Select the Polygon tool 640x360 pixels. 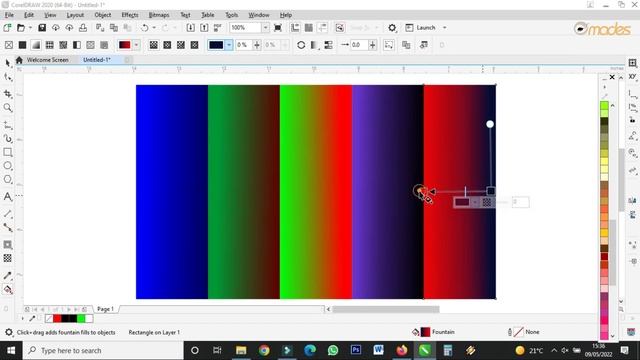click(7, 179)
